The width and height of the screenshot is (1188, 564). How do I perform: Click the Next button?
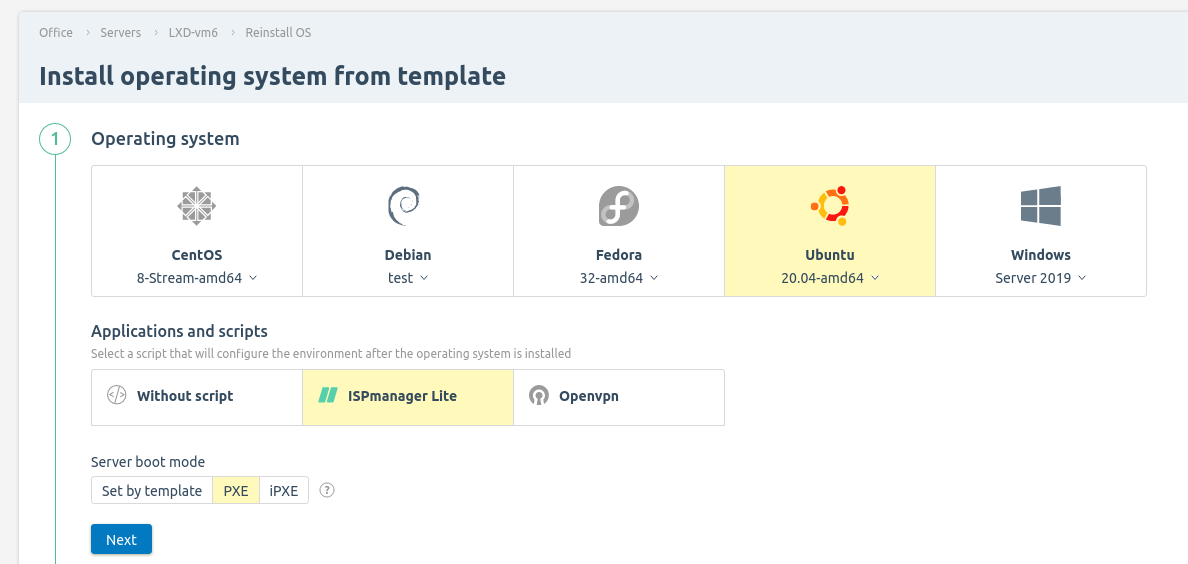pos(121,539)
